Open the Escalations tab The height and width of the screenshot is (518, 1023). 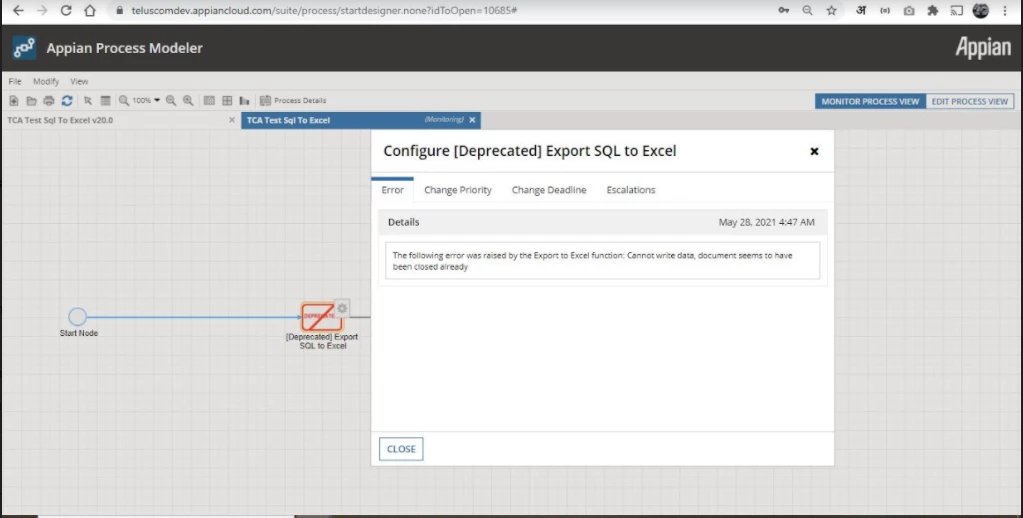point(631,190)
